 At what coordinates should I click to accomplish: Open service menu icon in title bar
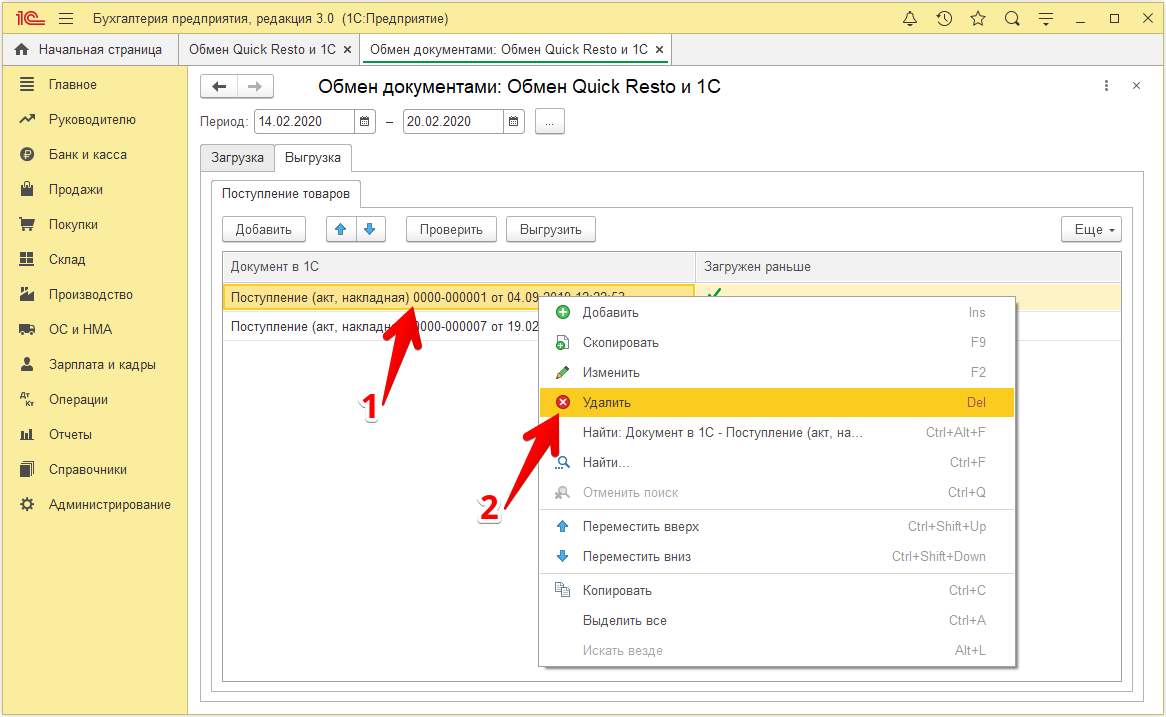click(1046, 19)
